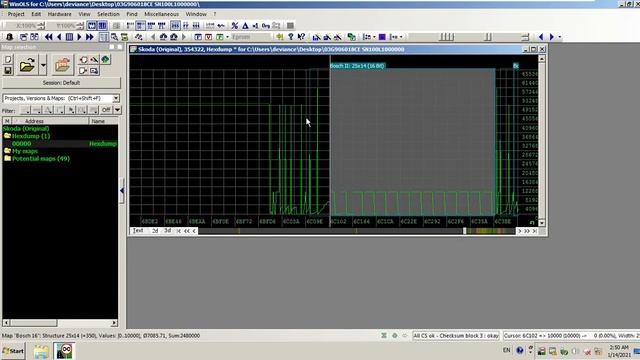The height and width of the screenshot is (360, 640).
Task: Click the solid blue square toolbar icon
Action: click(382, 37)
